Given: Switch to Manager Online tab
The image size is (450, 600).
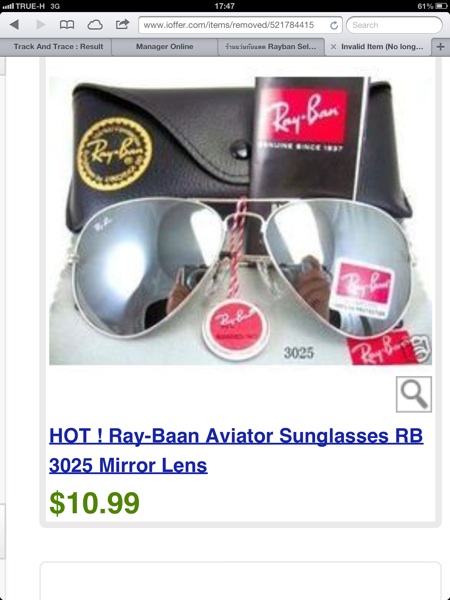Looking at the screenshot, I should point(165,47).
